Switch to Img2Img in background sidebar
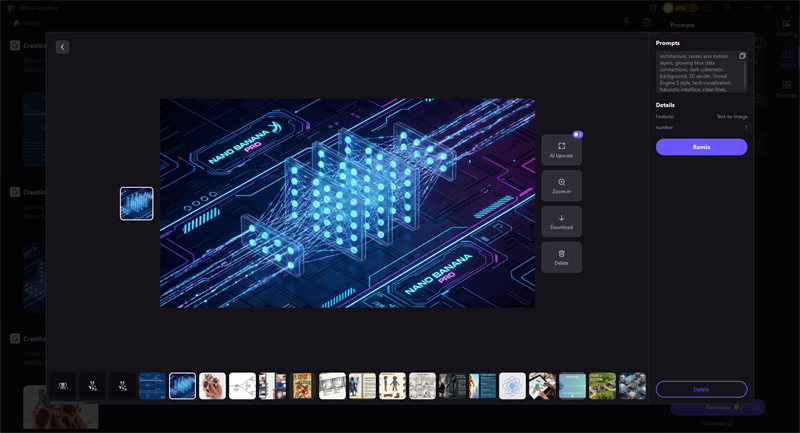The image size is (800, 433). tap(786, 28)
